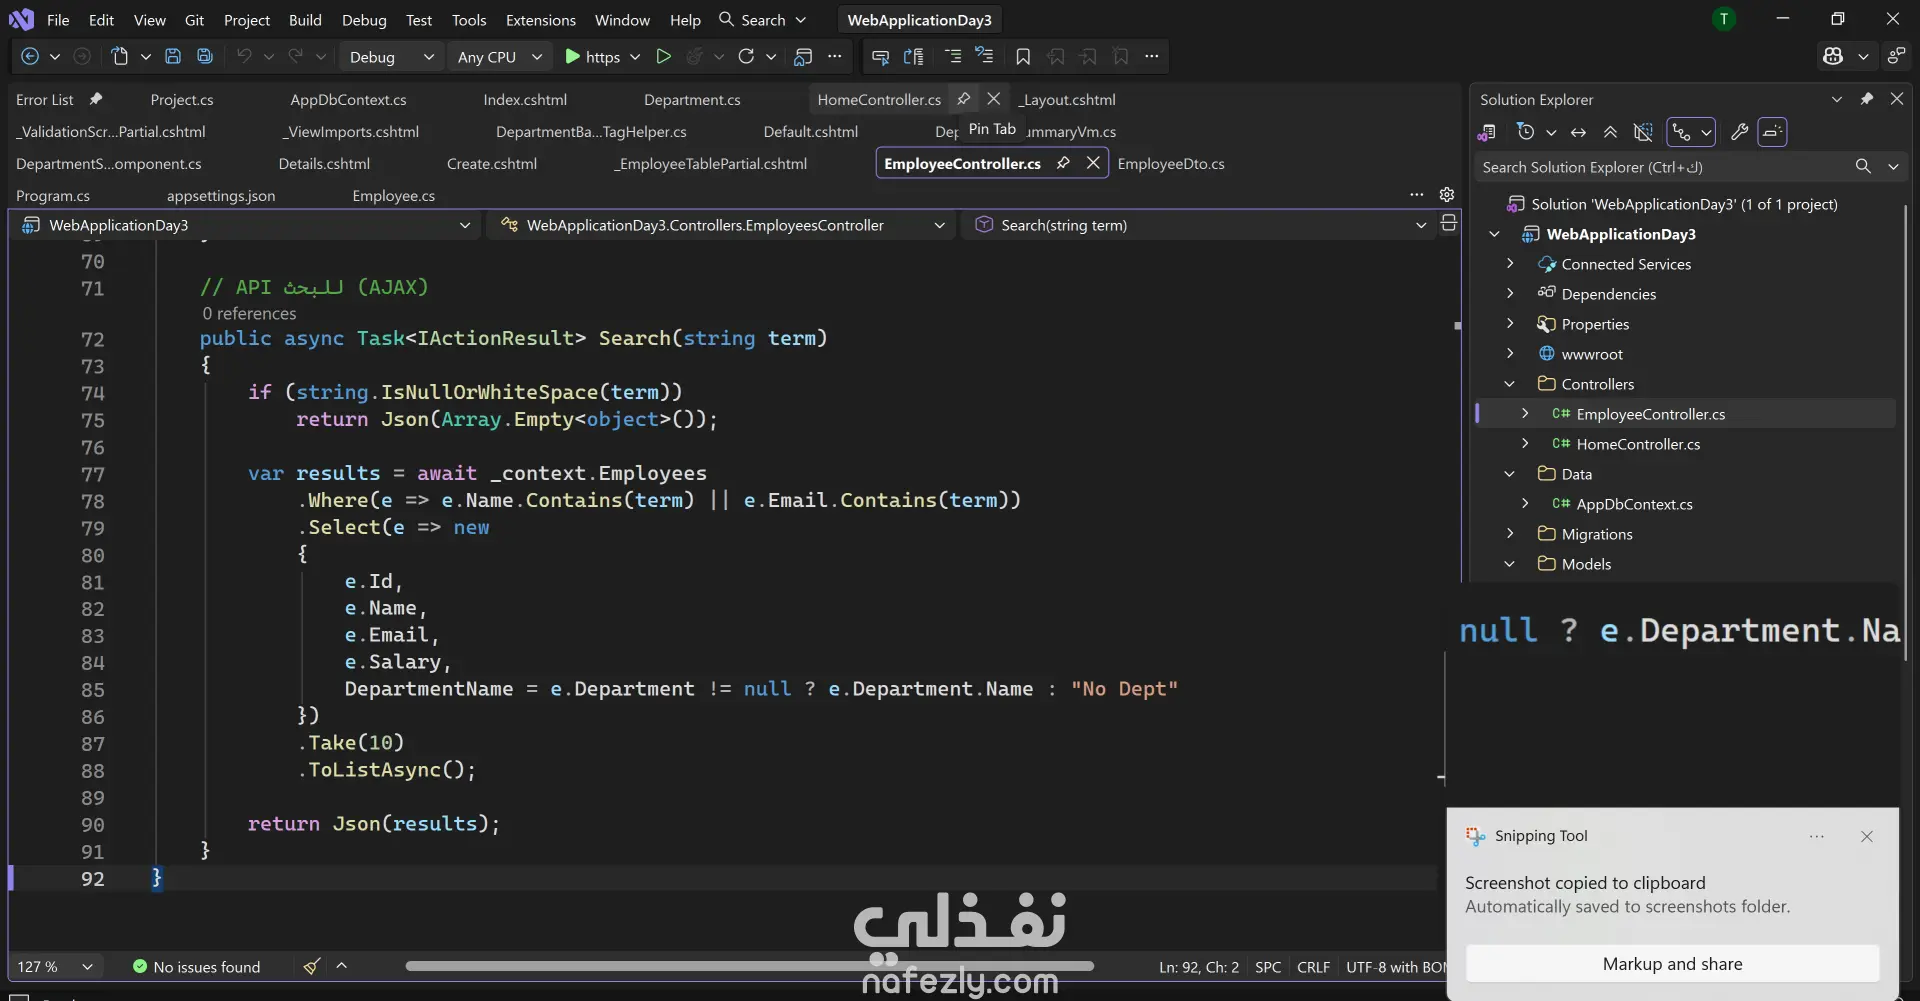Image resolution: width=1920 pixels, height=1001 pixels.
Task: Expand the Dependencies node
Action: [1510, 294]
